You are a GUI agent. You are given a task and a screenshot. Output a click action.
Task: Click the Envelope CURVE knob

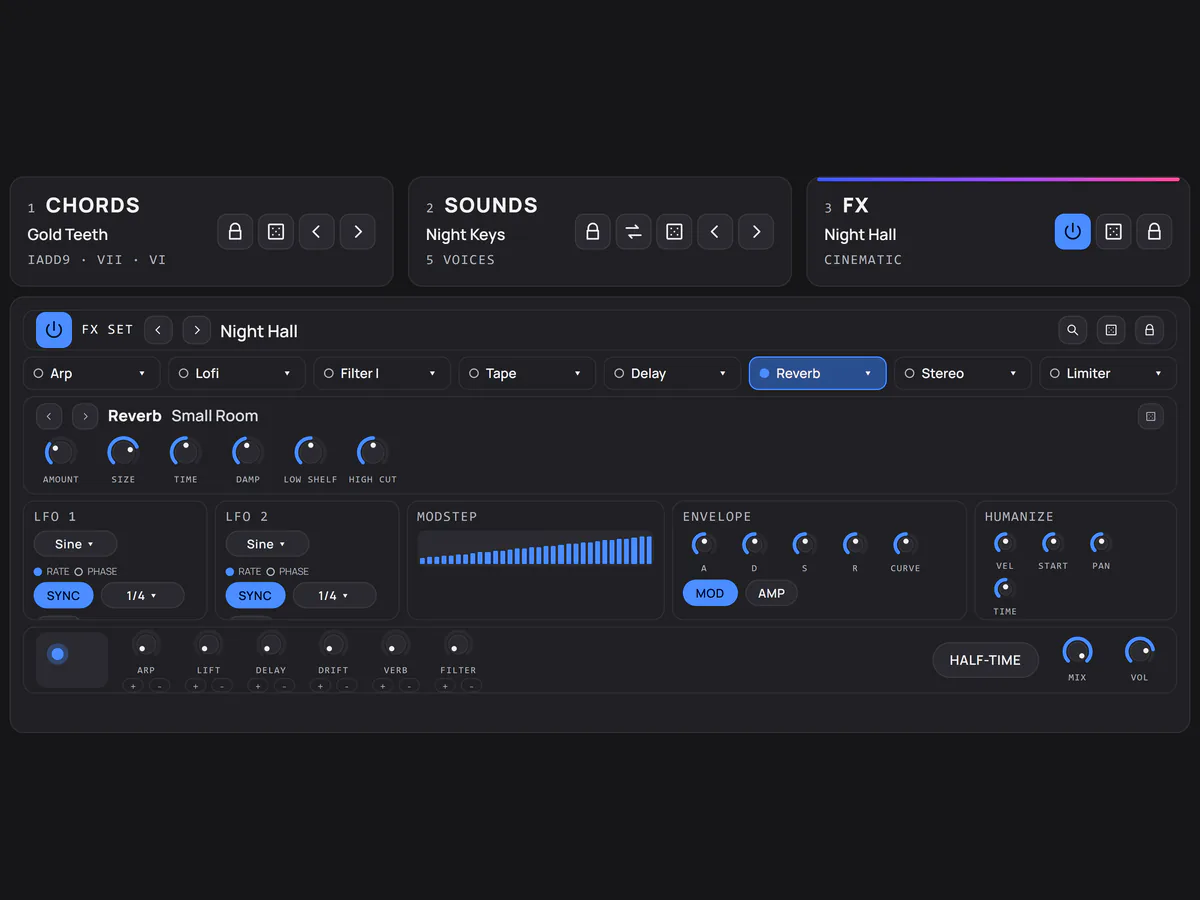(905, 544)
